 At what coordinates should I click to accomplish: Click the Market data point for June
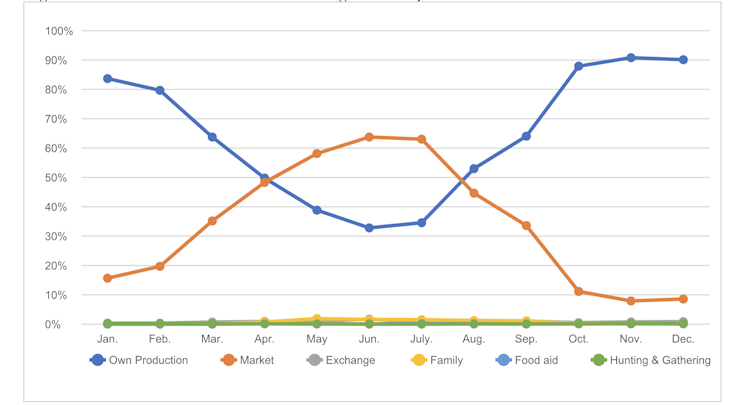[369, 137]
